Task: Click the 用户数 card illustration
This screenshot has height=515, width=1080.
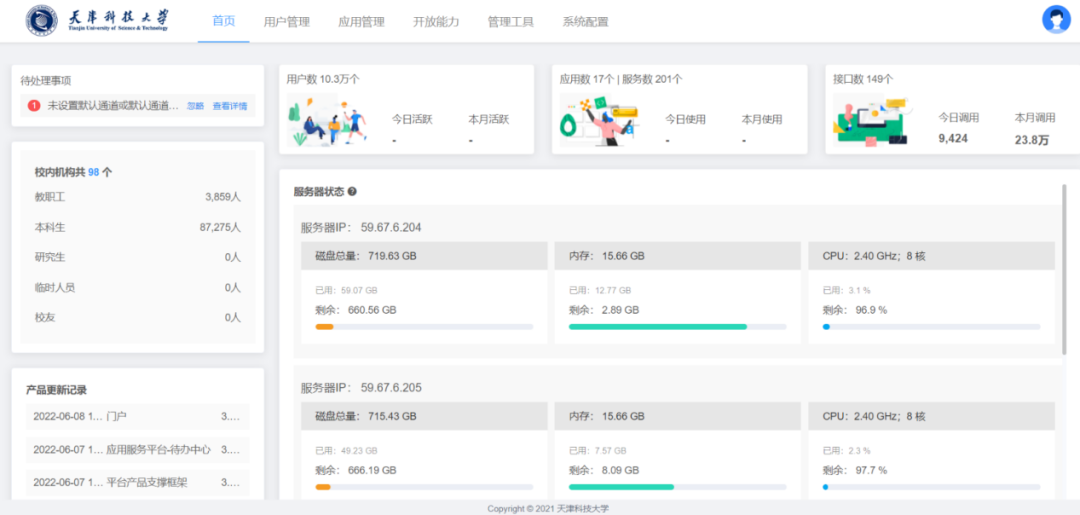Action: coord(326,122)
